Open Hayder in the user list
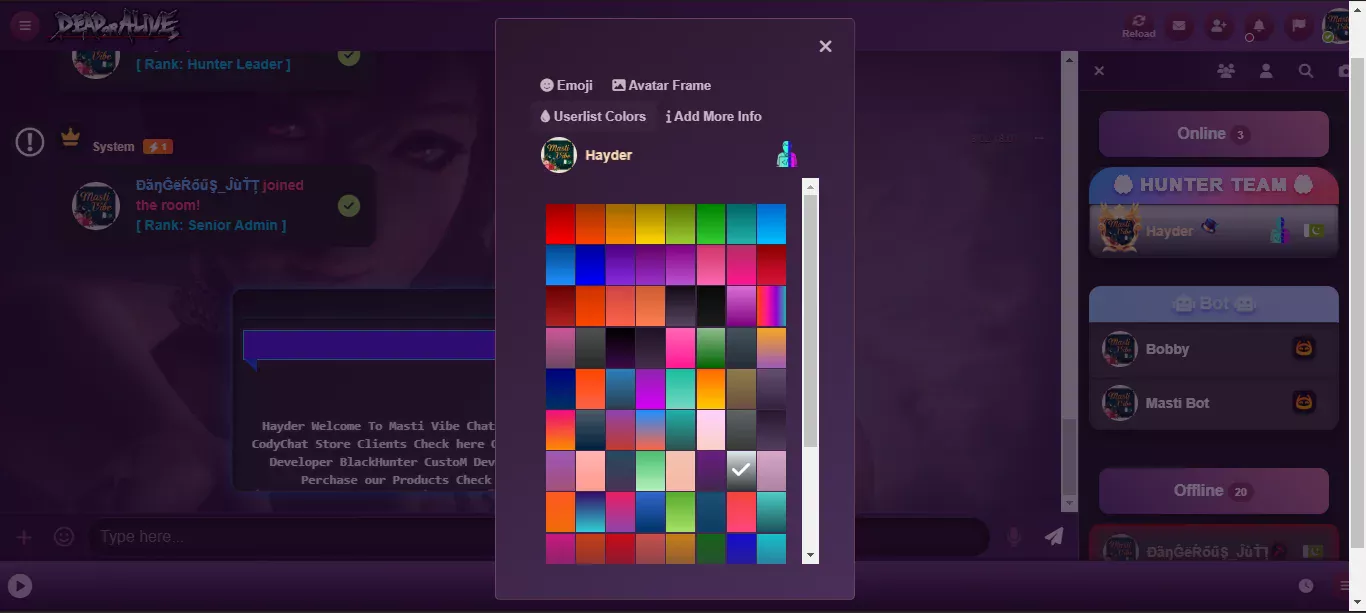 click(x=1214, y=231)
